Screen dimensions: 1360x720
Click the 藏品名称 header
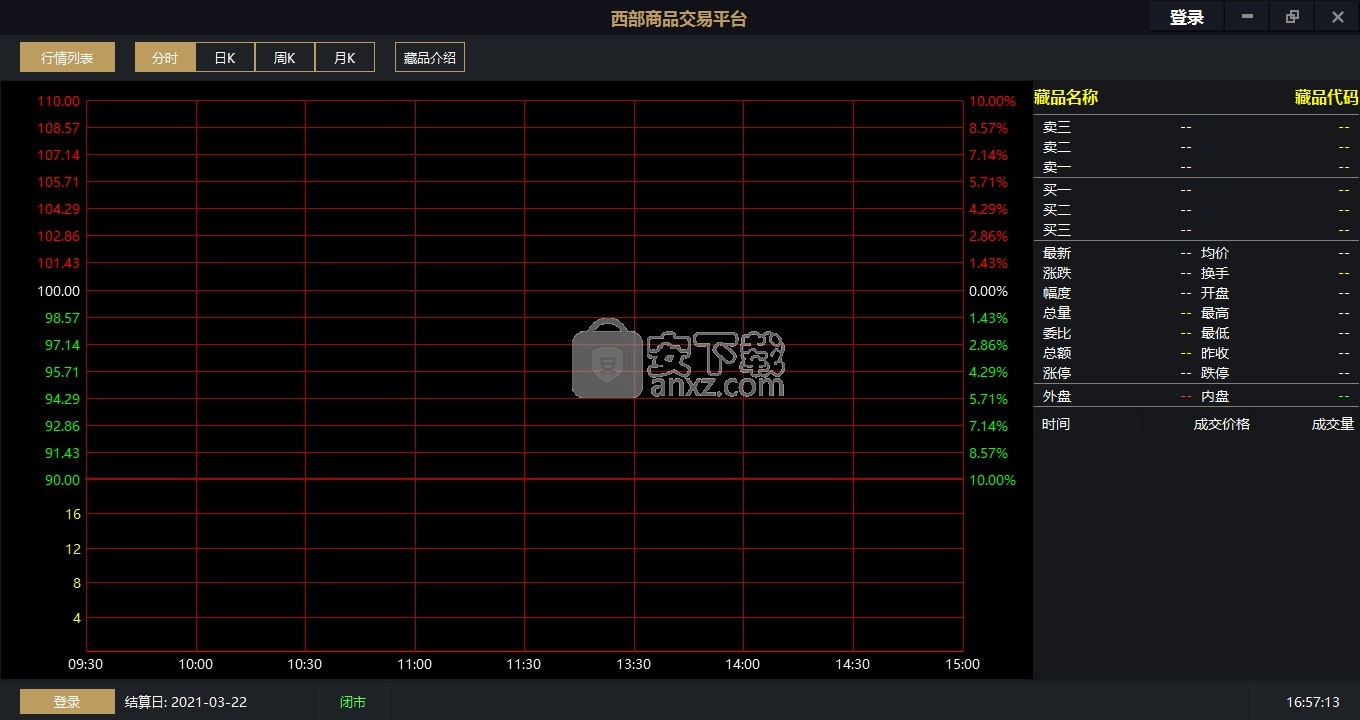[1066, 97]
